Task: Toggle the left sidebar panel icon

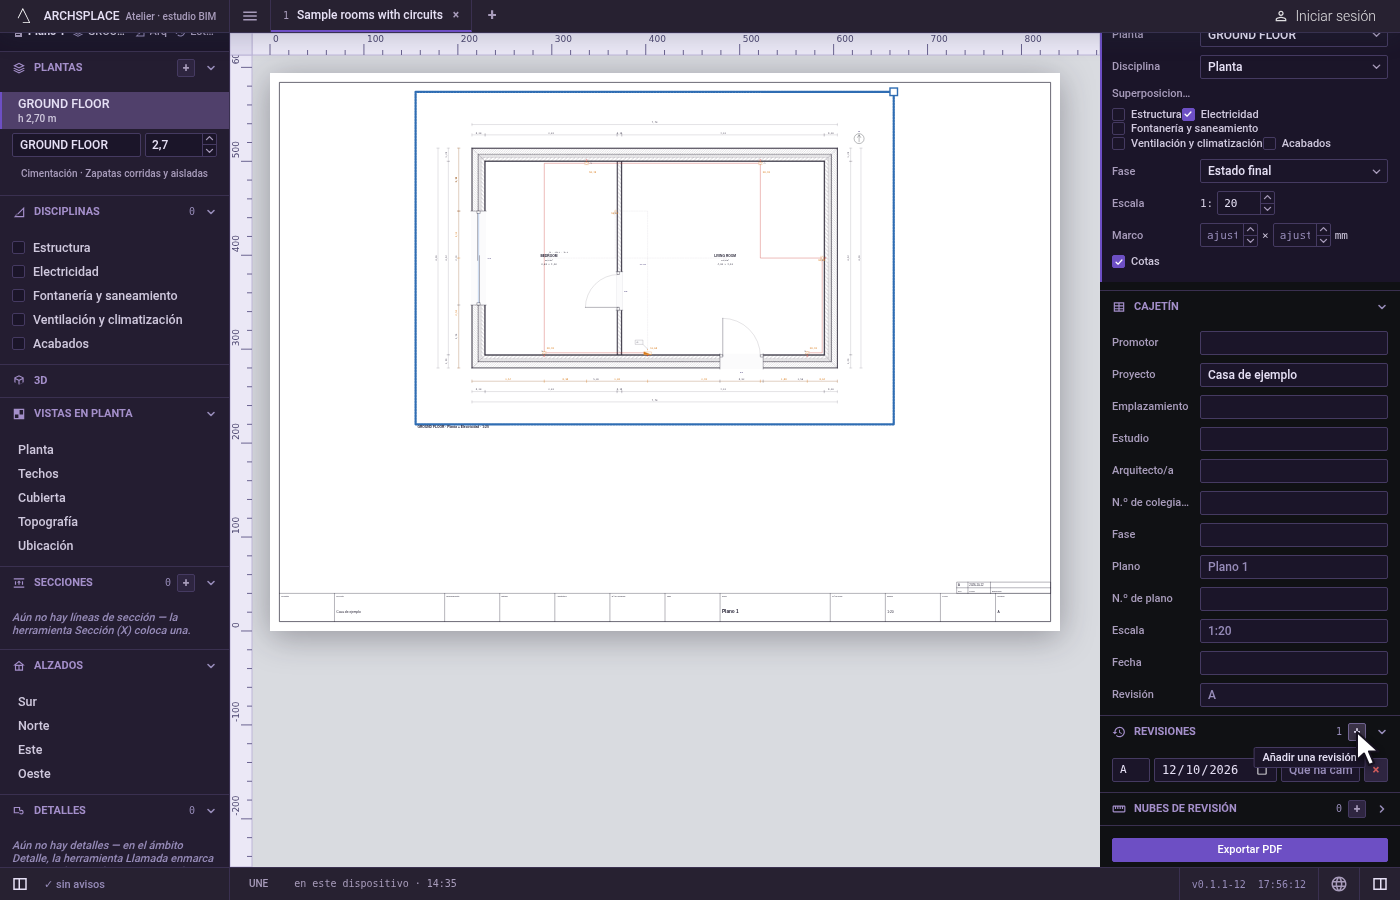Action: 20,884
